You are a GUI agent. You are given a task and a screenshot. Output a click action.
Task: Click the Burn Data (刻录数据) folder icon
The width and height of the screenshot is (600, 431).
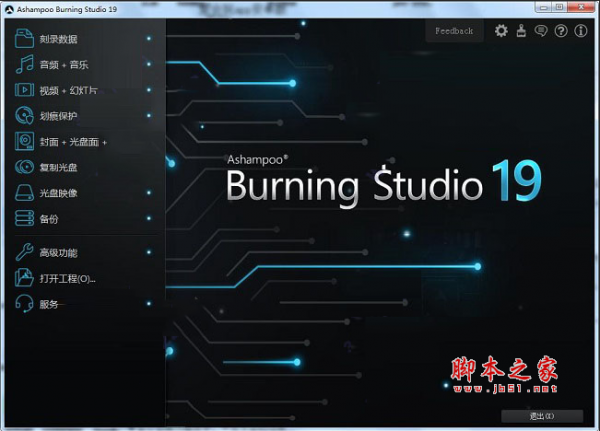pyautogui.click(x=24, y=39)
